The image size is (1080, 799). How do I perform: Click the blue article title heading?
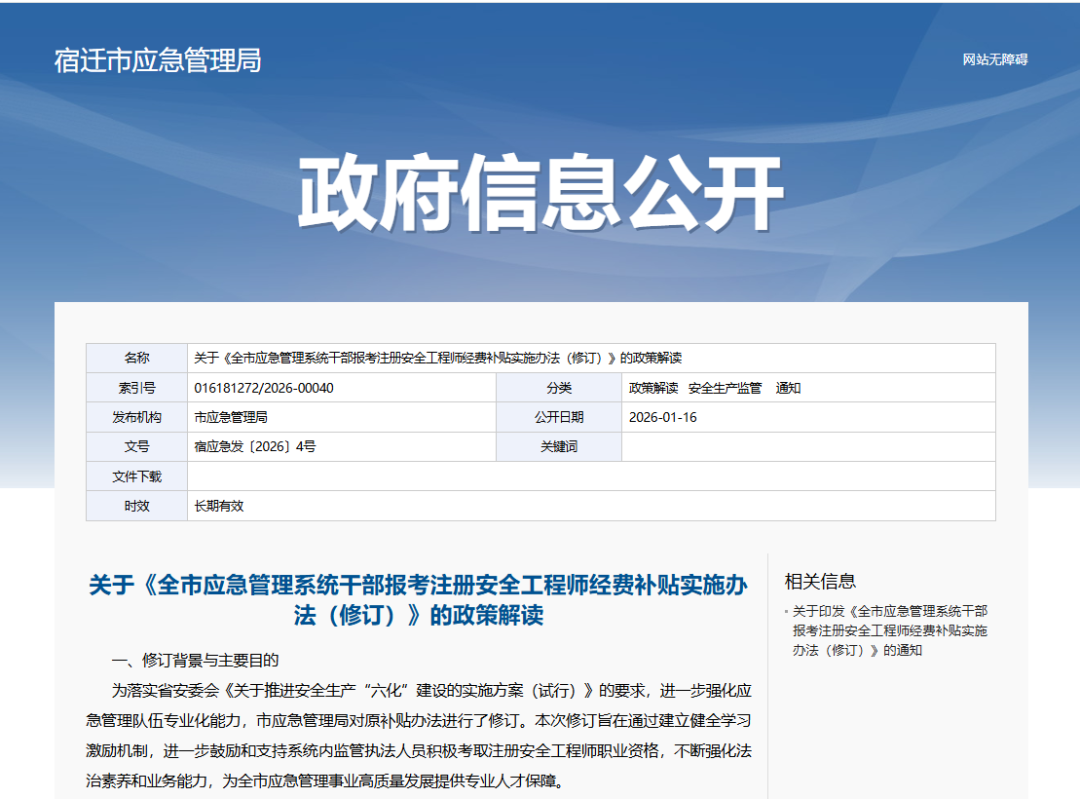click(x=418, y=600)
